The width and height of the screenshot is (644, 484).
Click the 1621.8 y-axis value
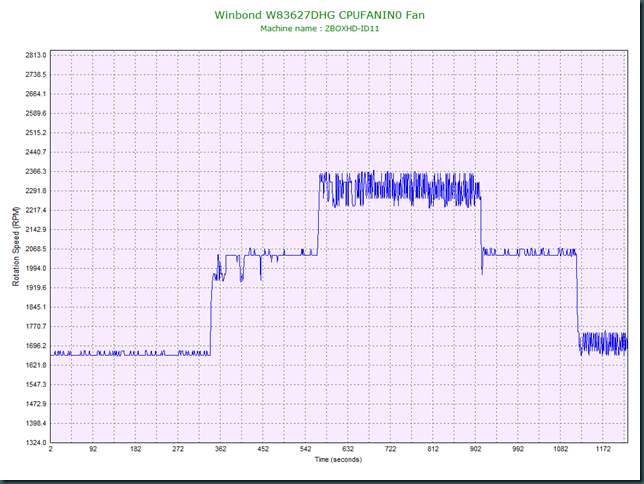coord(36,365)
